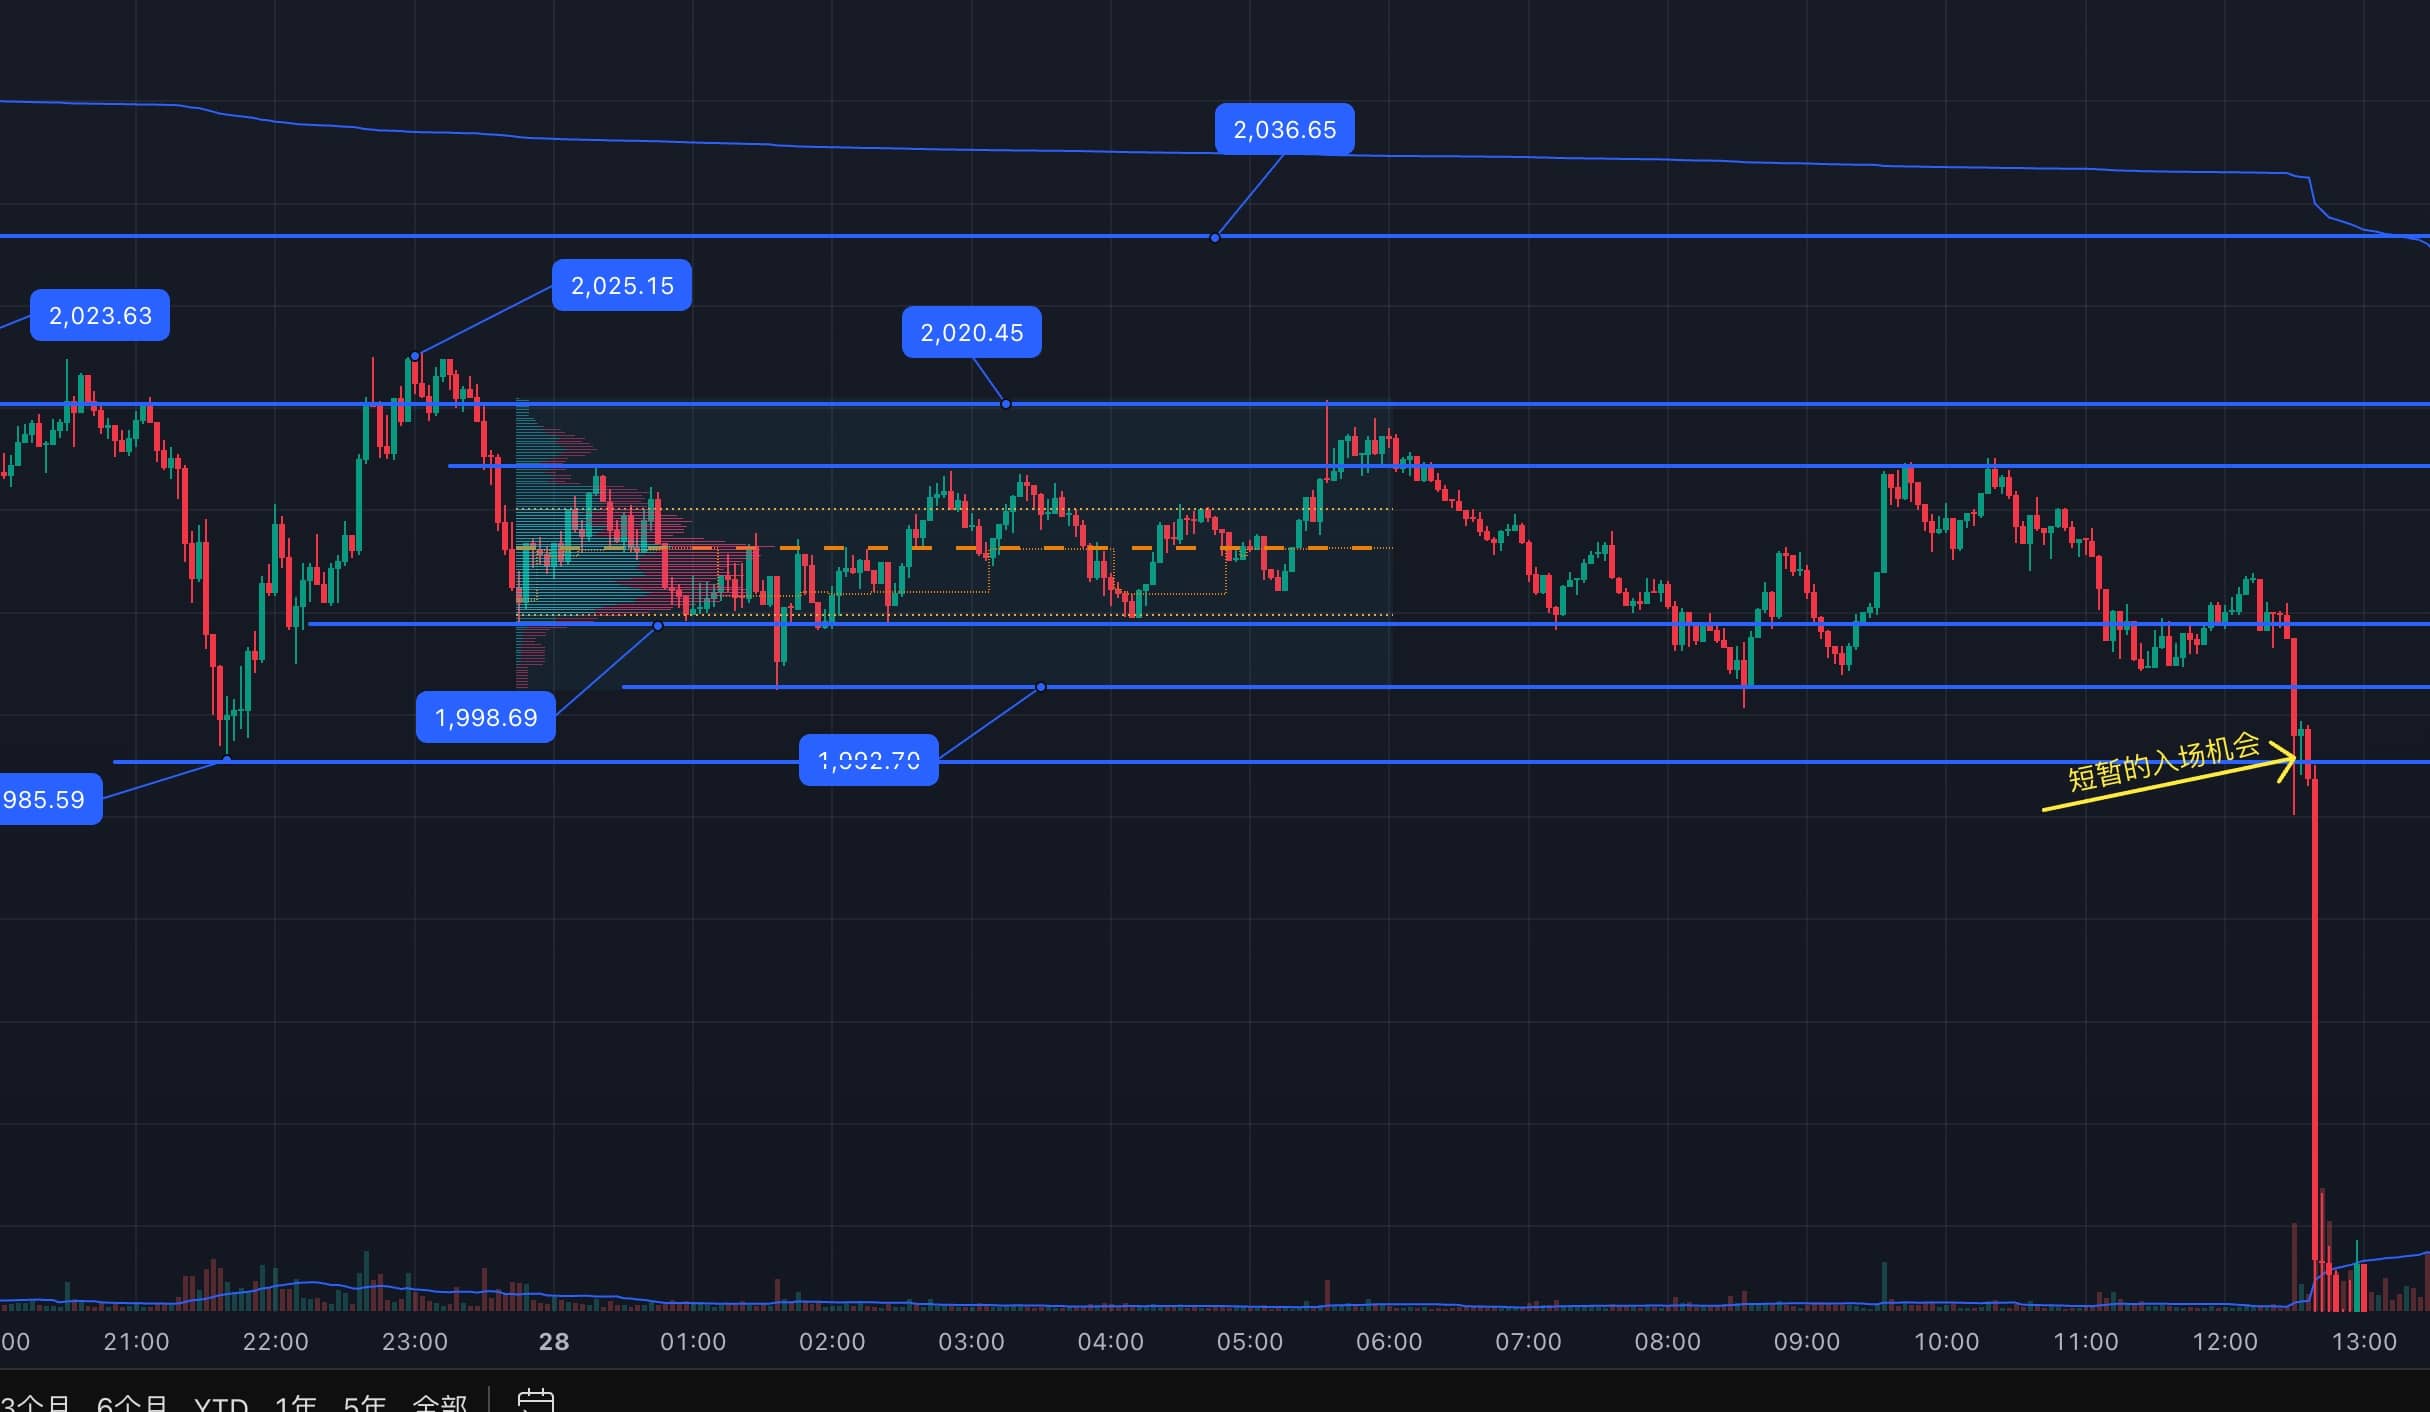Open the go-to-date calendar icon
The width and height of the screenshot is (2430, 1412).
pyautogui.click(x=535, y=1400)
